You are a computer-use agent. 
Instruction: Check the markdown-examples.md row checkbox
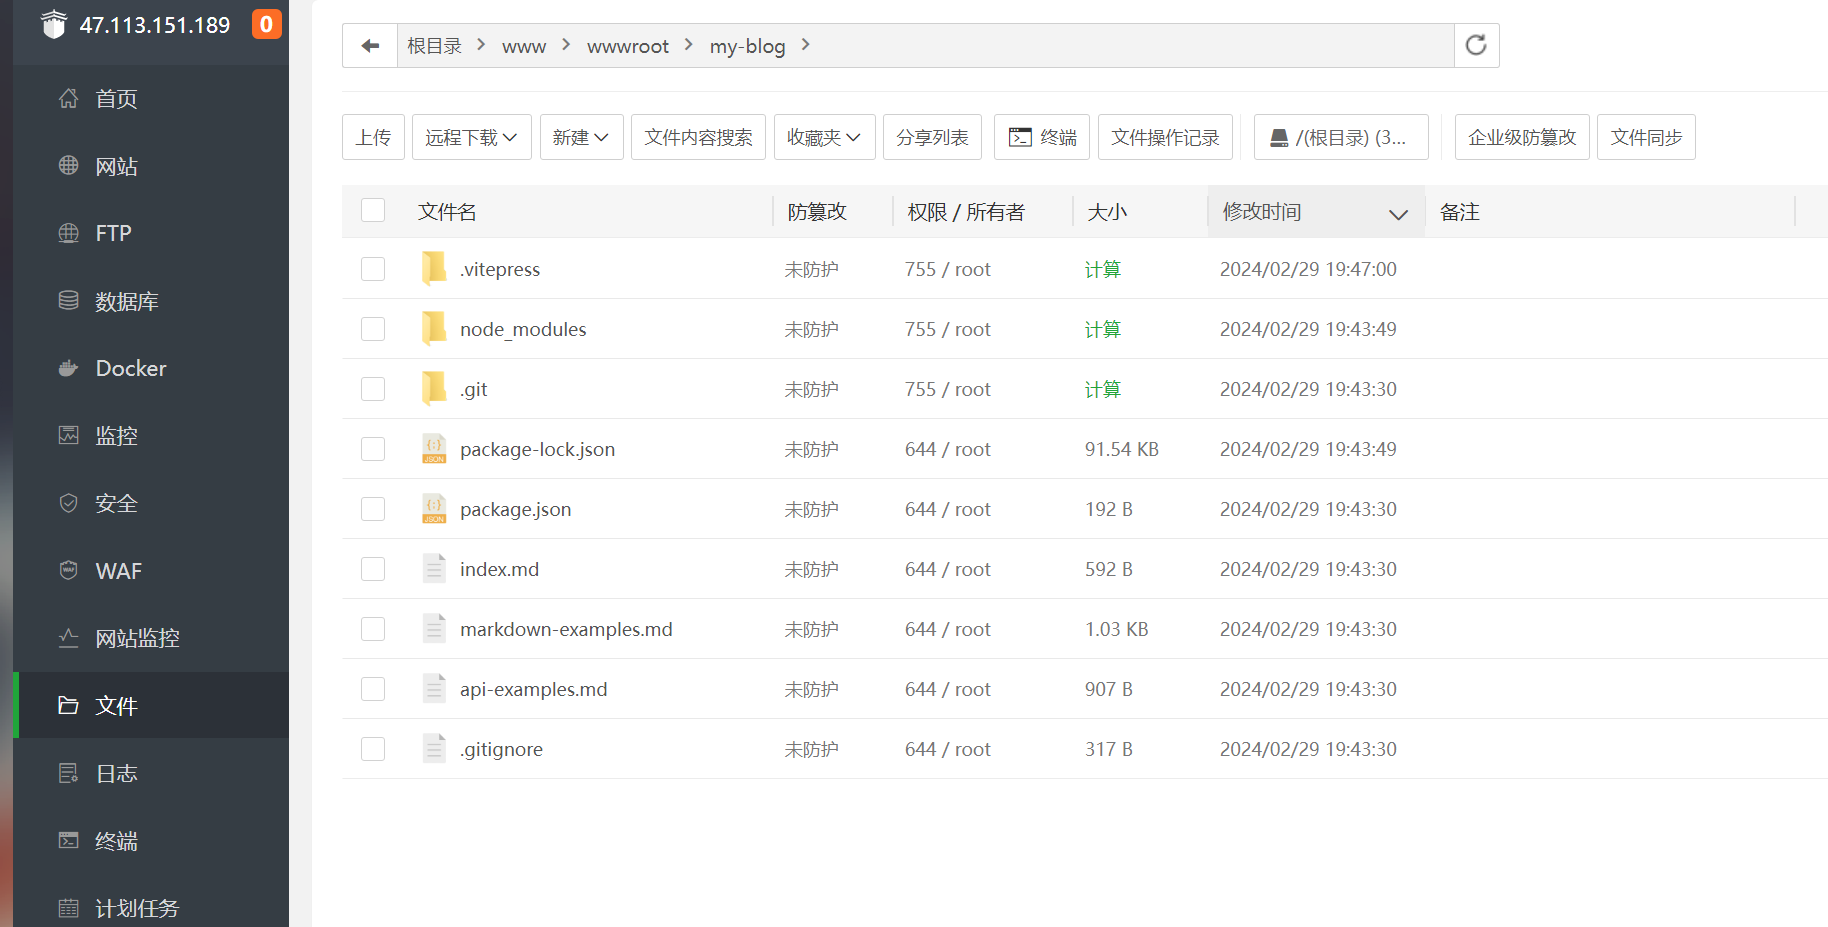pyautogui.click(x=373, y=629)
